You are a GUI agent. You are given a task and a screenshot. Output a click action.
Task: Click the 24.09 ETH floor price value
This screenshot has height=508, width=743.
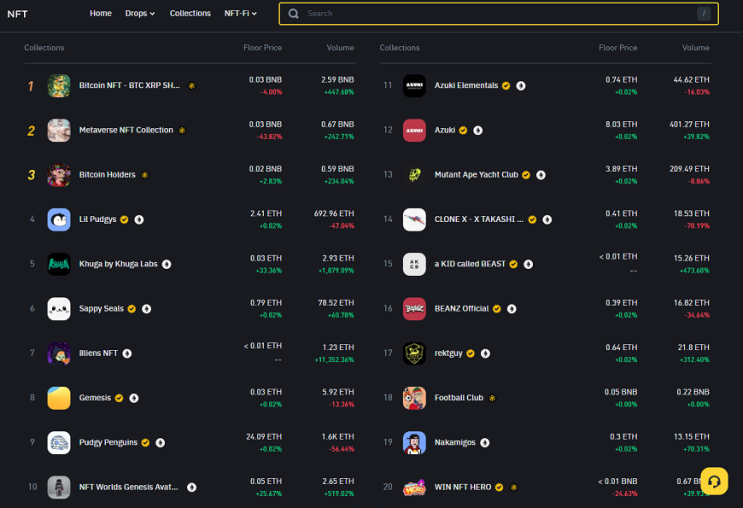264,437
